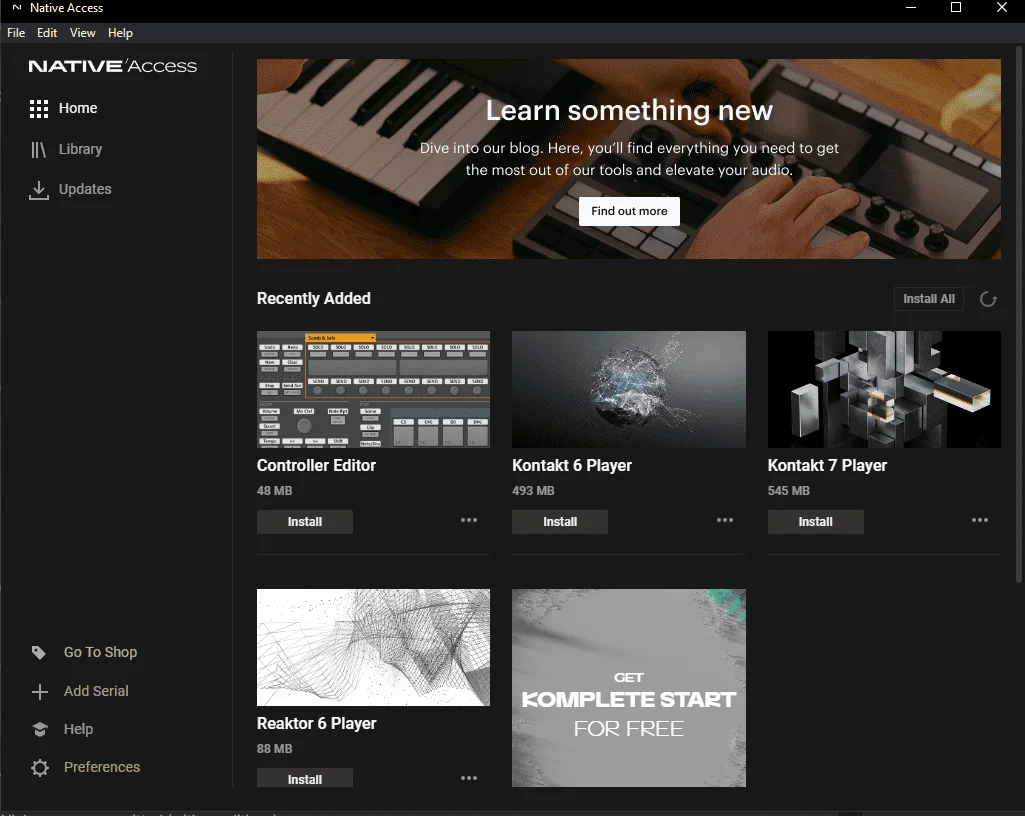Refresh the Recently Added list
Image resolution: width=1025 pixels, height=816 pixels.
pos(988,299)
